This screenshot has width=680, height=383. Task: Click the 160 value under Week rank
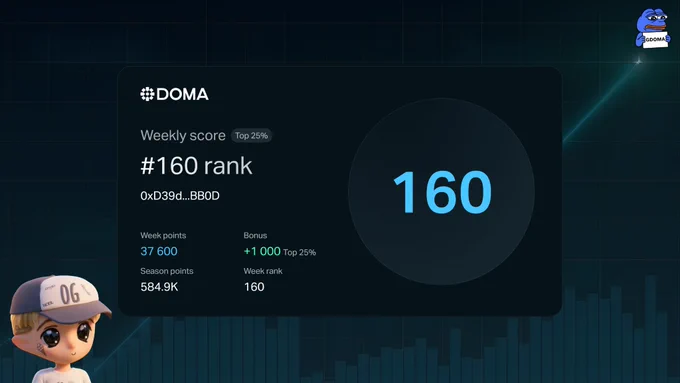pos(254,287)
